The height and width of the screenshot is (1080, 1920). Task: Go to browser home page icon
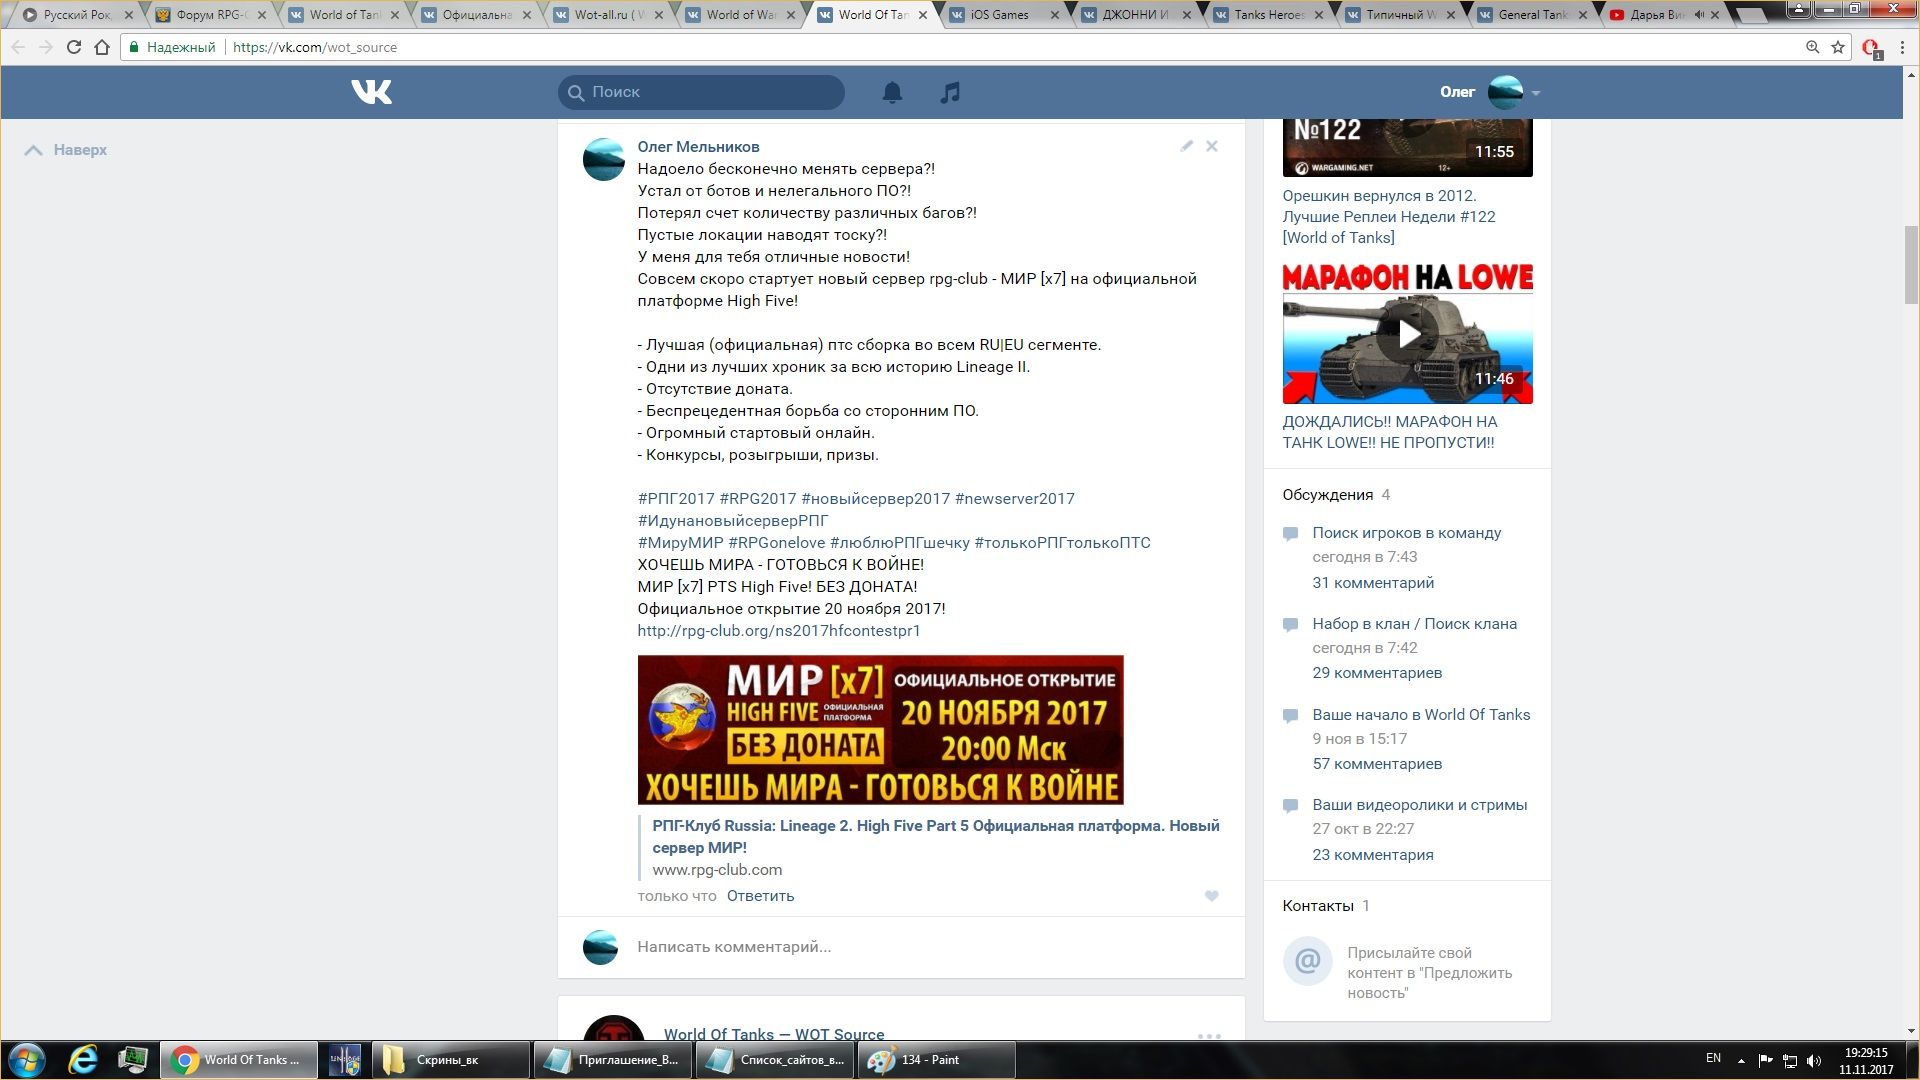[x=102, y=47]
